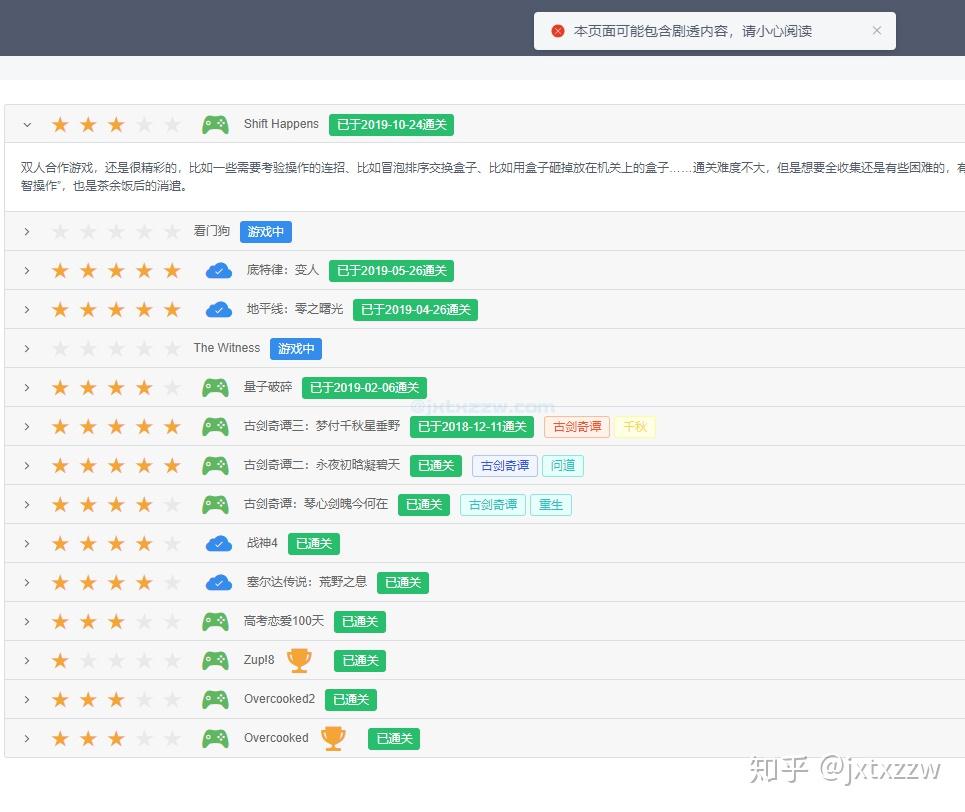Expand the final Overcooked row with the trophy

pyautogui.click(x=27, y=738)
